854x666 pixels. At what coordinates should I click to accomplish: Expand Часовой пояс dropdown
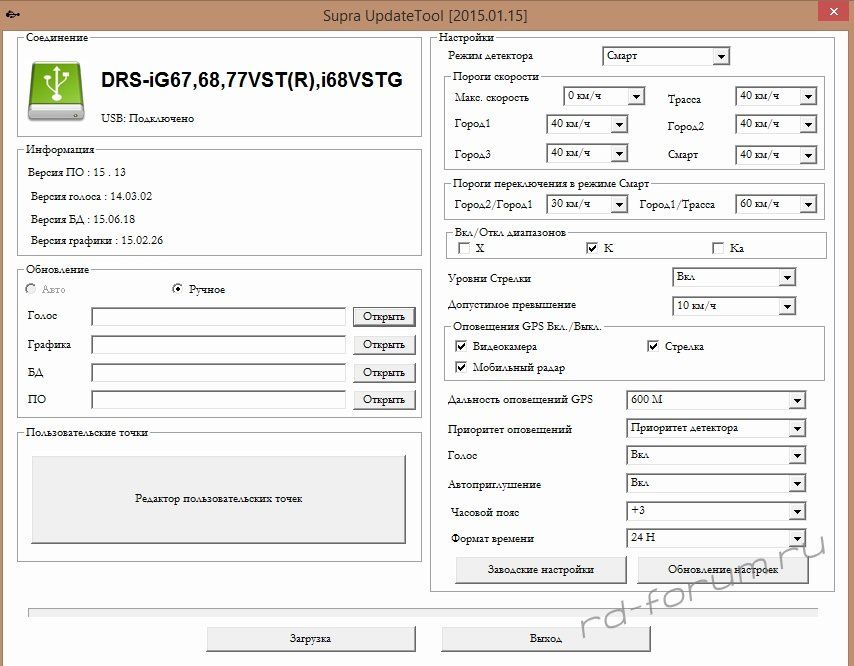pyautogui.click(x=716, y=511)
